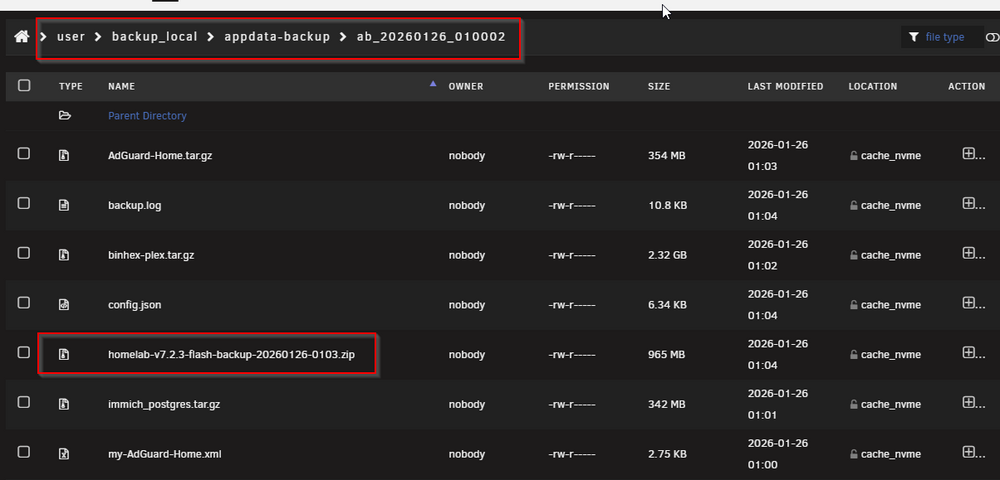Click owner 'nobody' of backup.log
The width and height of the screenshot is (1000, 480).
[x=467, y=205]
